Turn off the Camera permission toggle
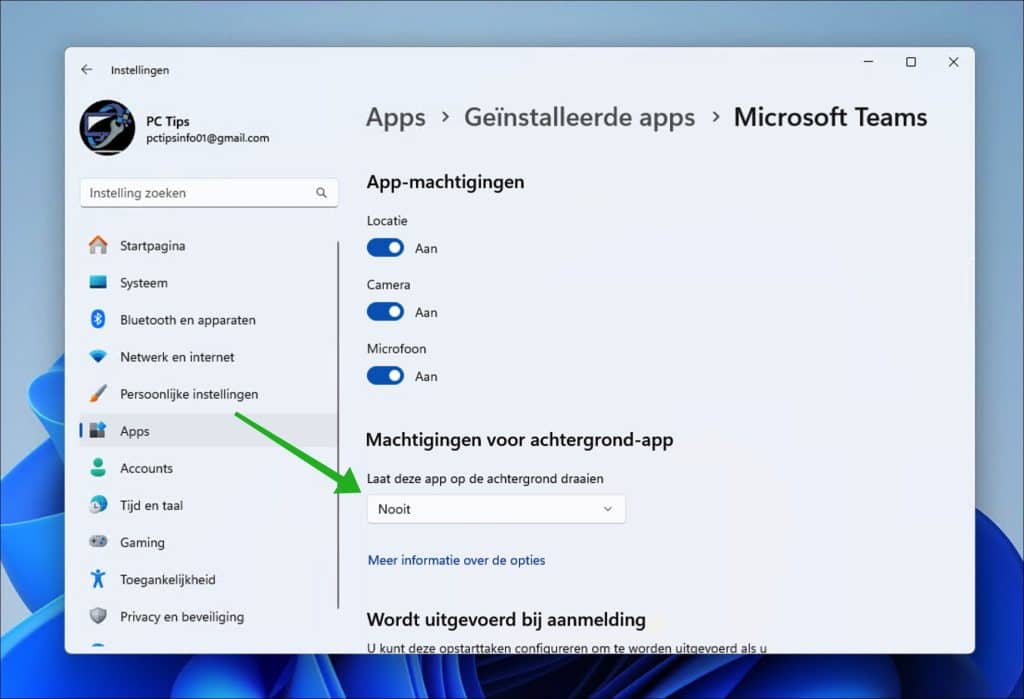 (385, 312)
